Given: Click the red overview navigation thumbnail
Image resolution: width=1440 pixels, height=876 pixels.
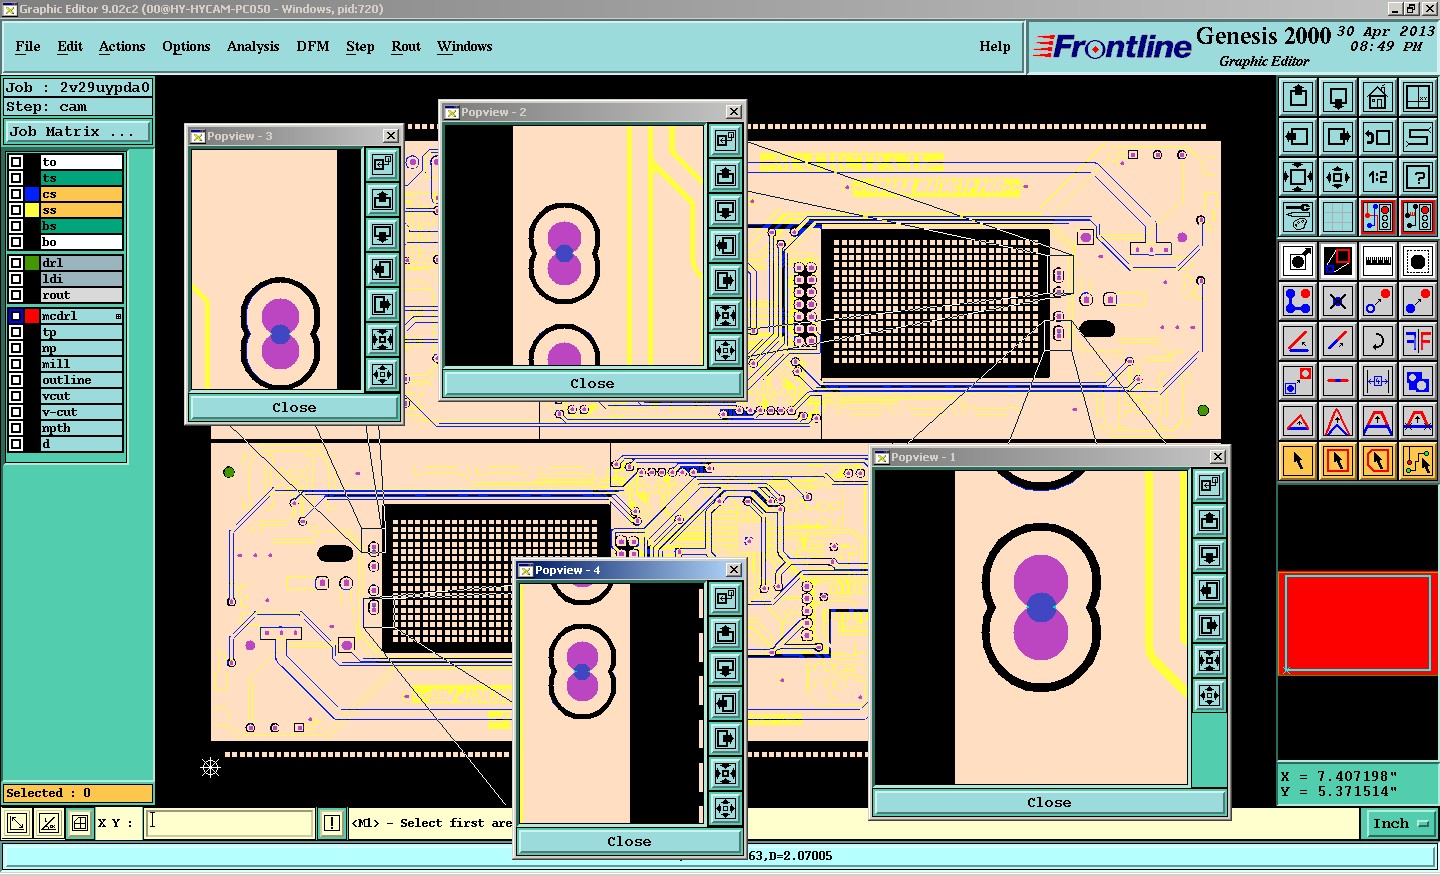Looking at the screenshot, I should [1358, 623].
